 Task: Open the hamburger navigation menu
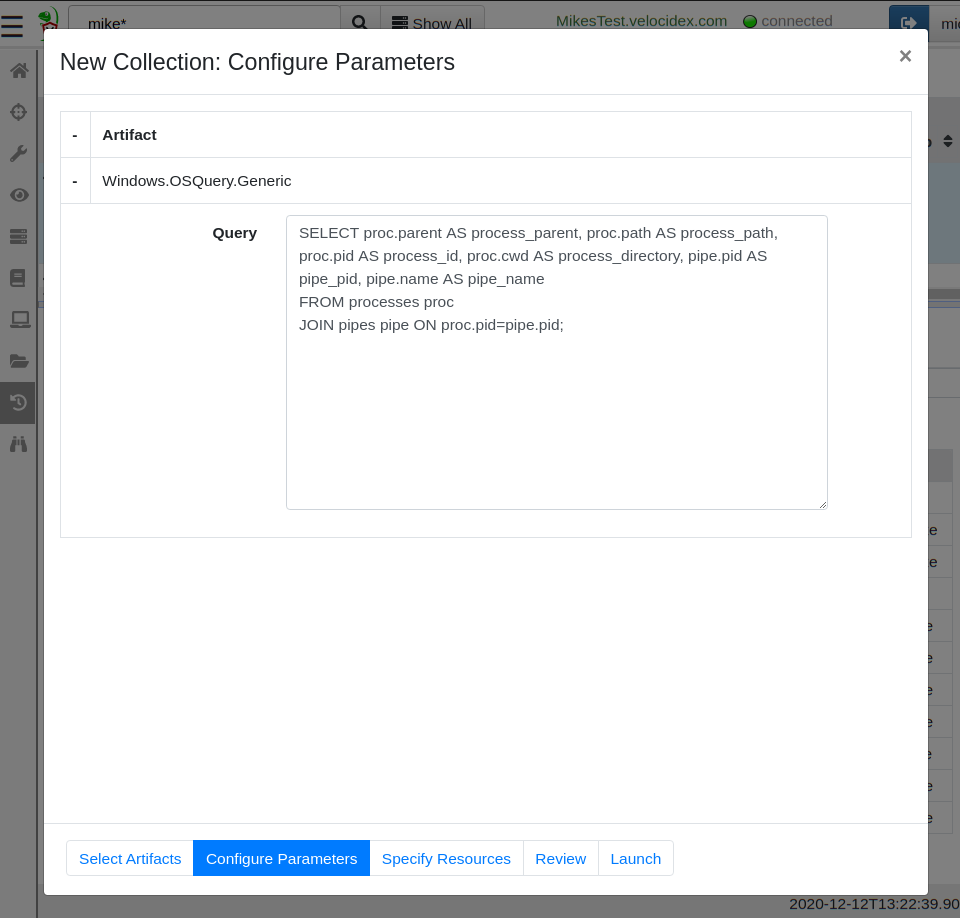pyautogui.click(x=12, y=24)
